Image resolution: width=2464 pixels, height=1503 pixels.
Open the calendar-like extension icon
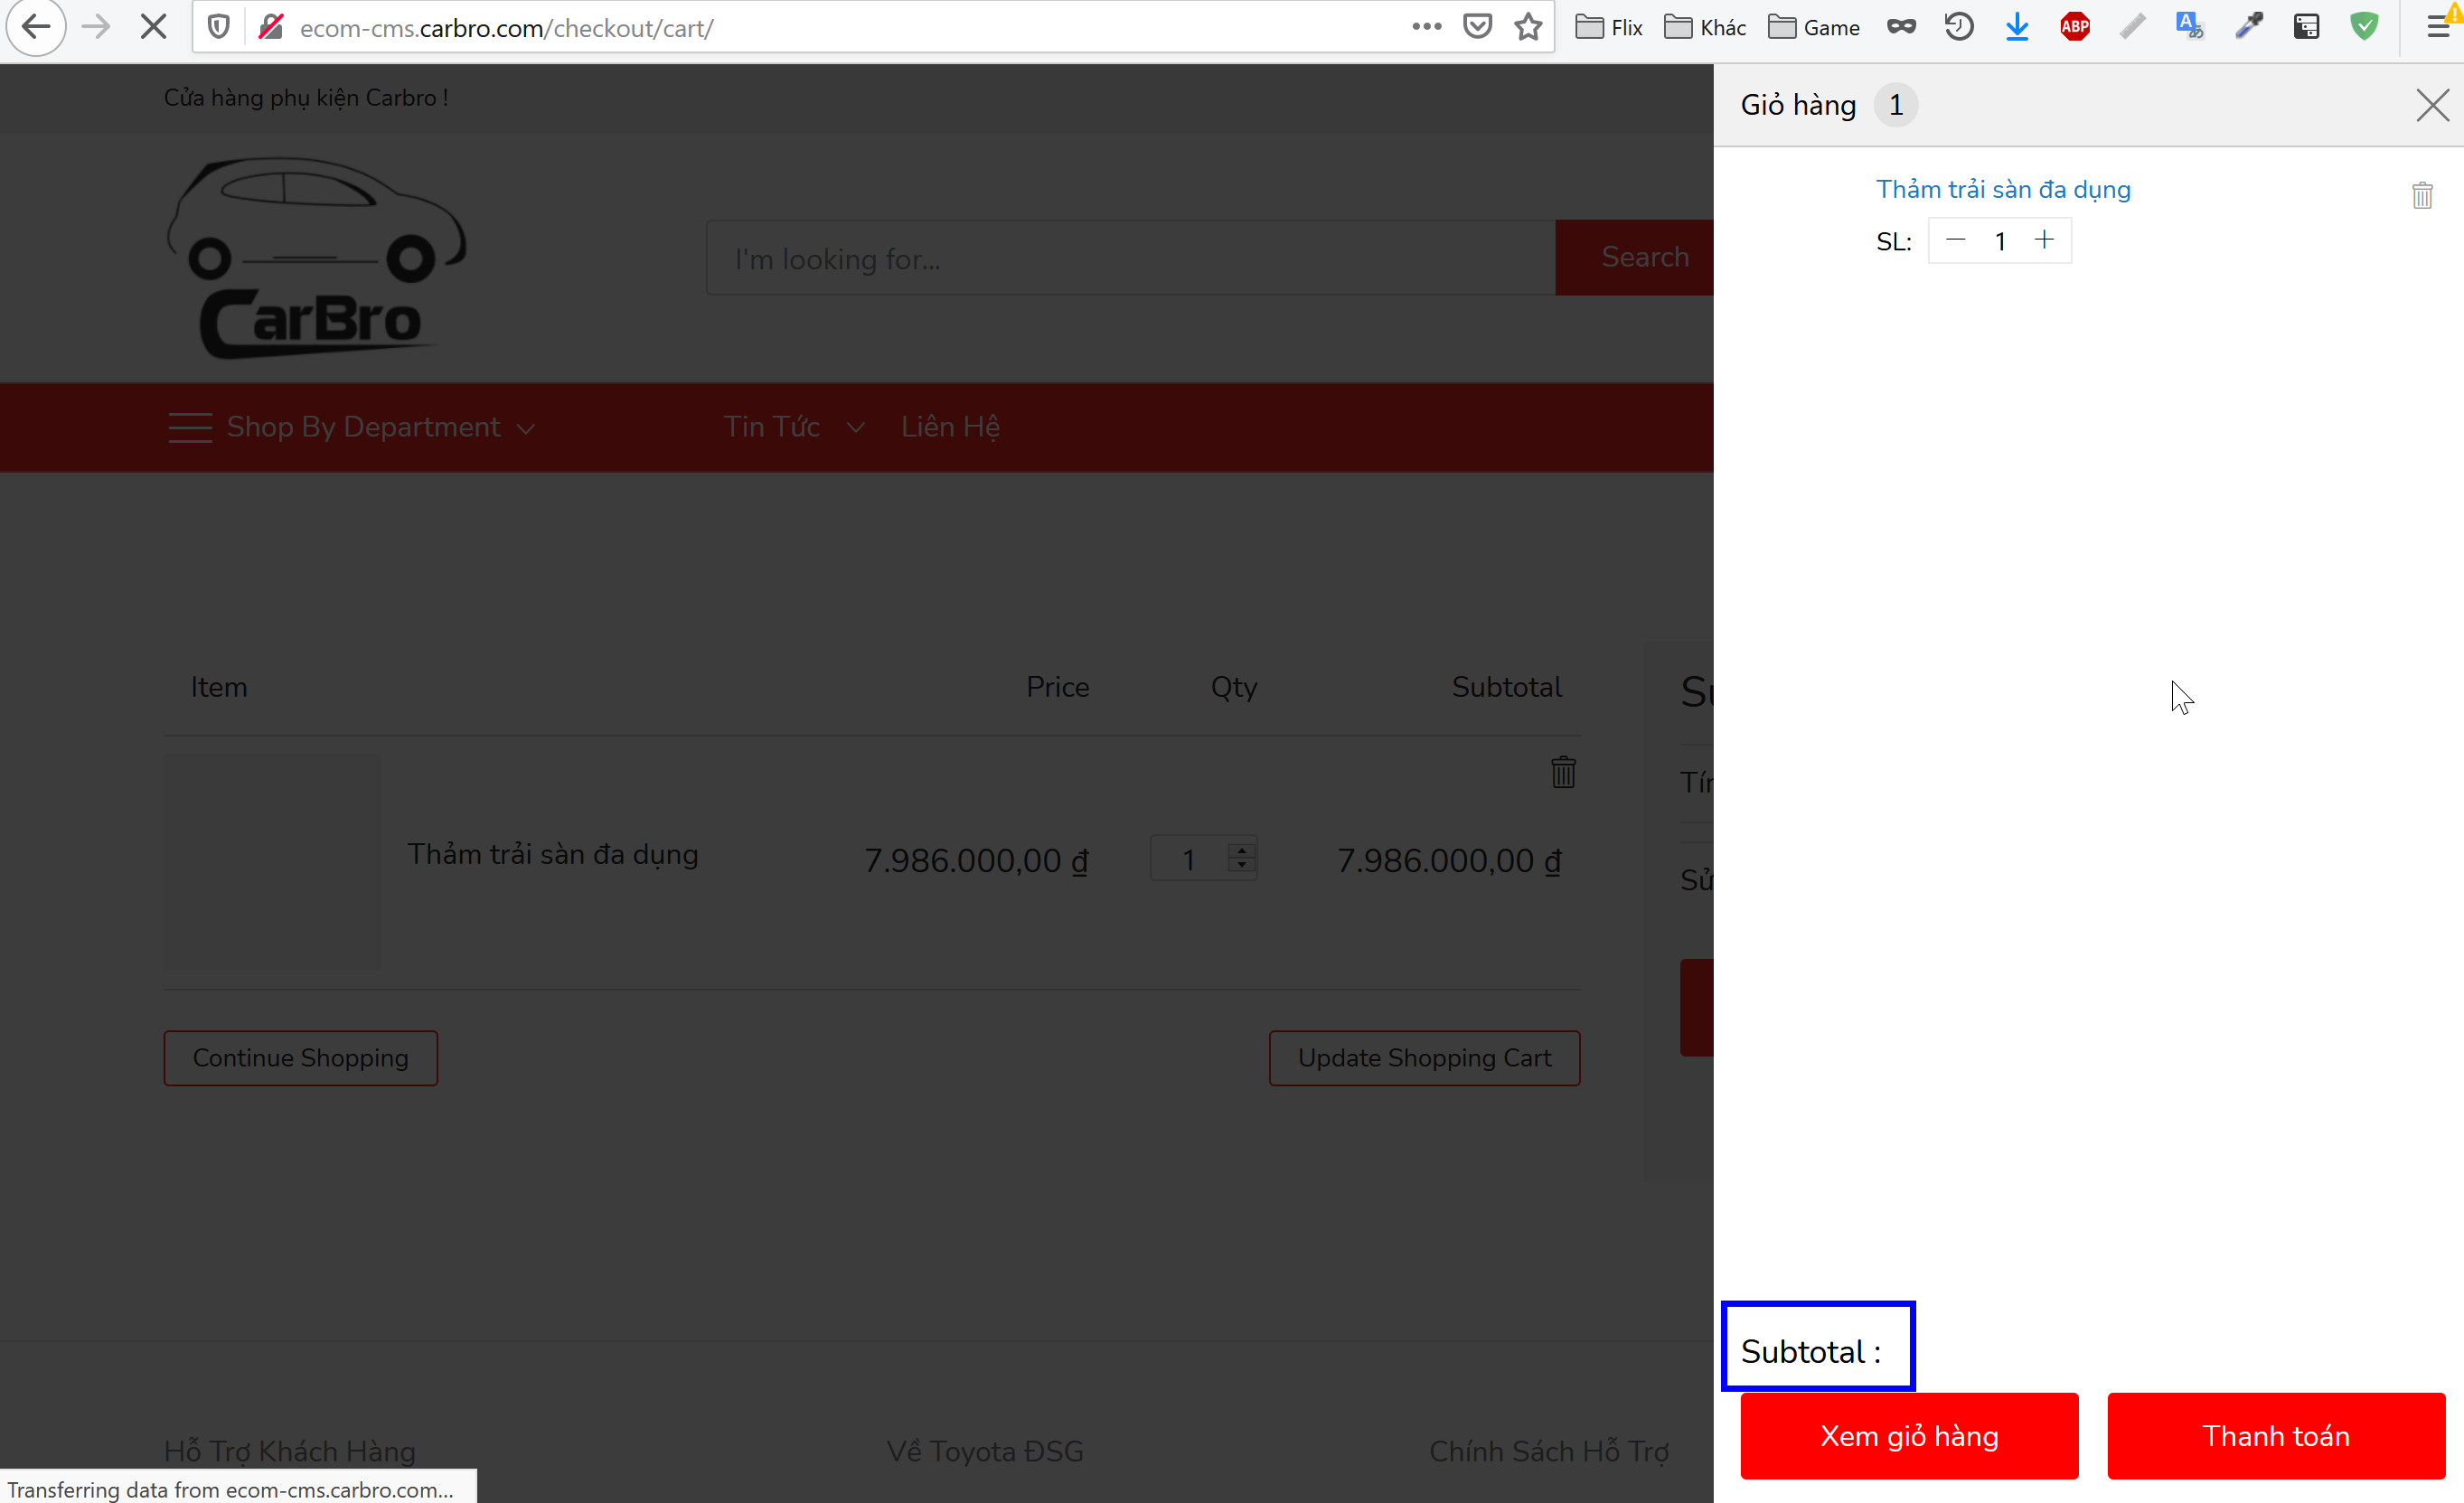tap(2306, 27)
